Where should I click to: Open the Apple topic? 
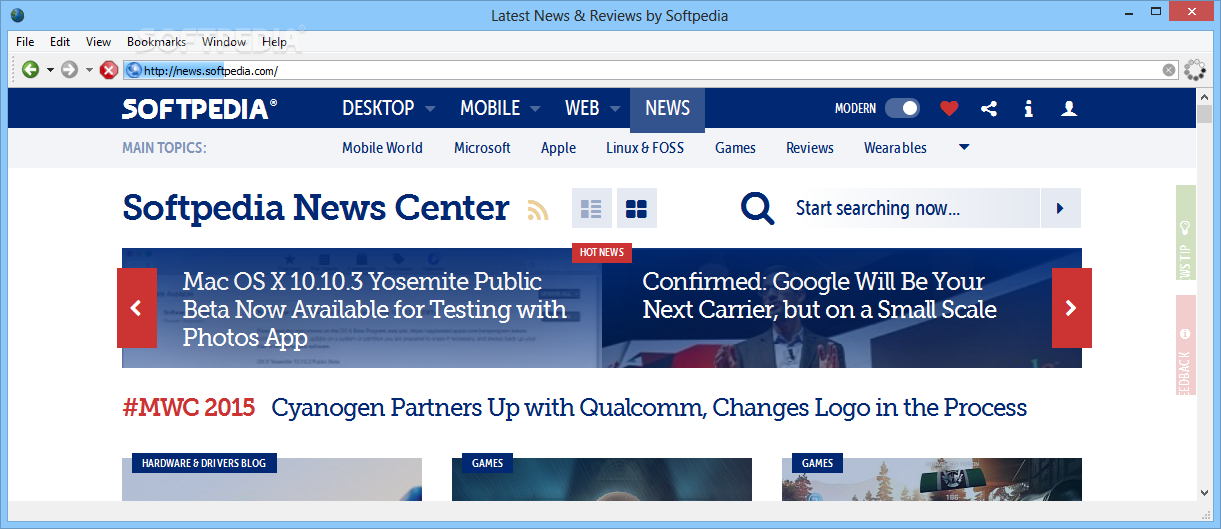click(x=558, y=148)
